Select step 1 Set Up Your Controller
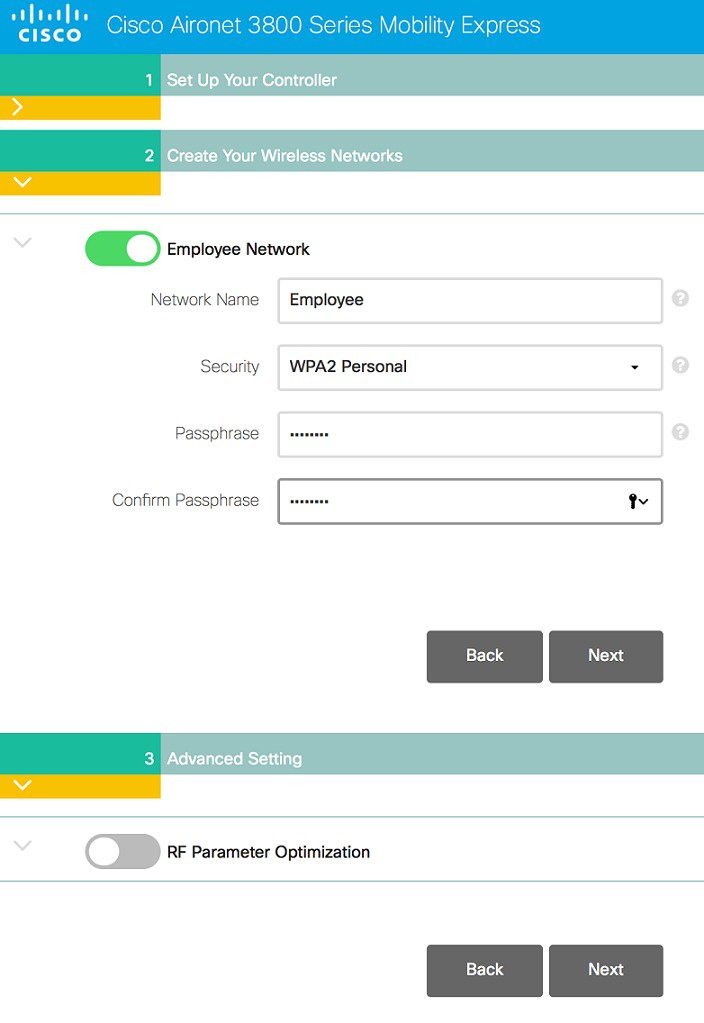704x1023 pixels. coord(352,74)
